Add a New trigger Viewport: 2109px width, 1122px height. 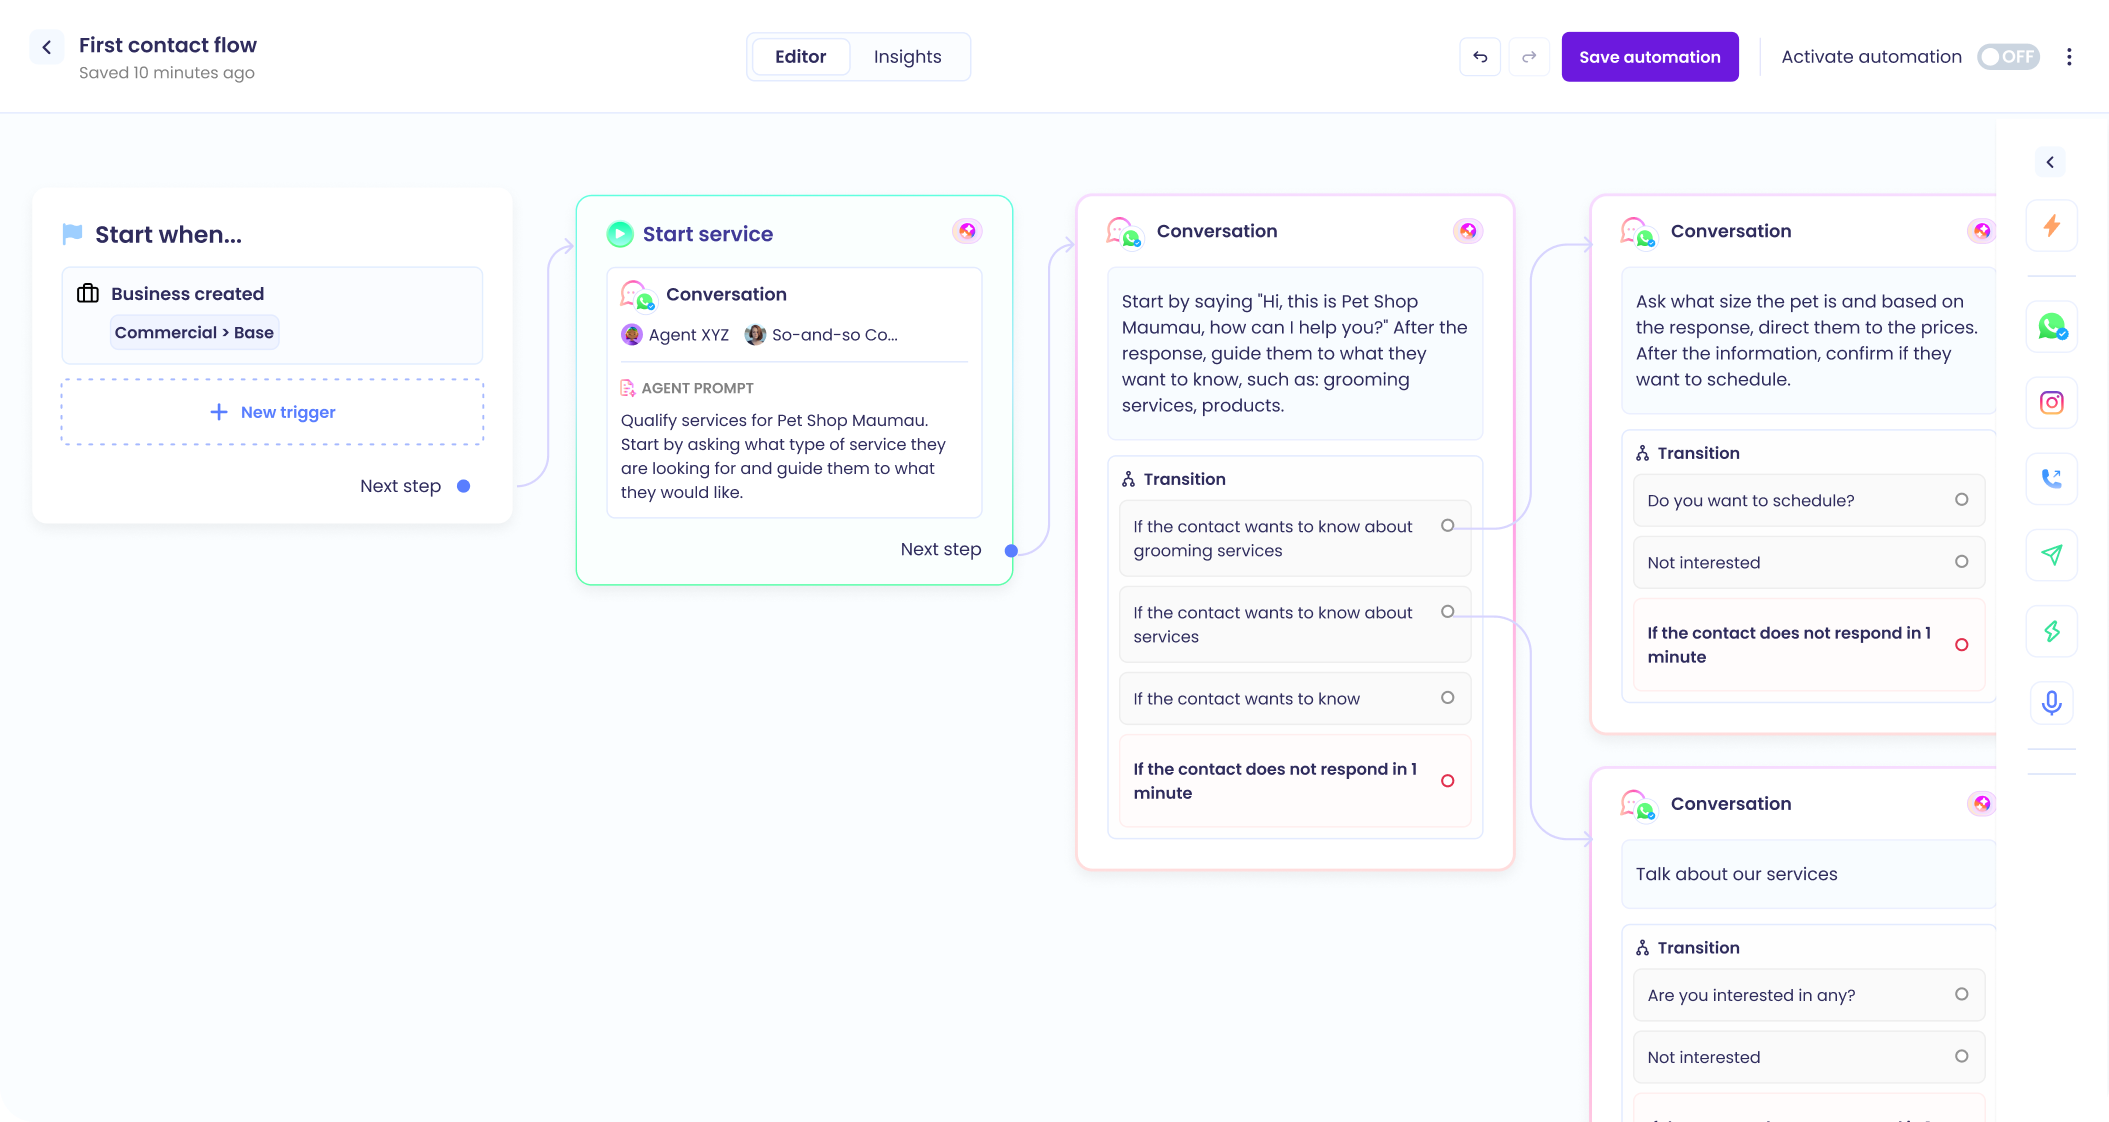[273, 412]
